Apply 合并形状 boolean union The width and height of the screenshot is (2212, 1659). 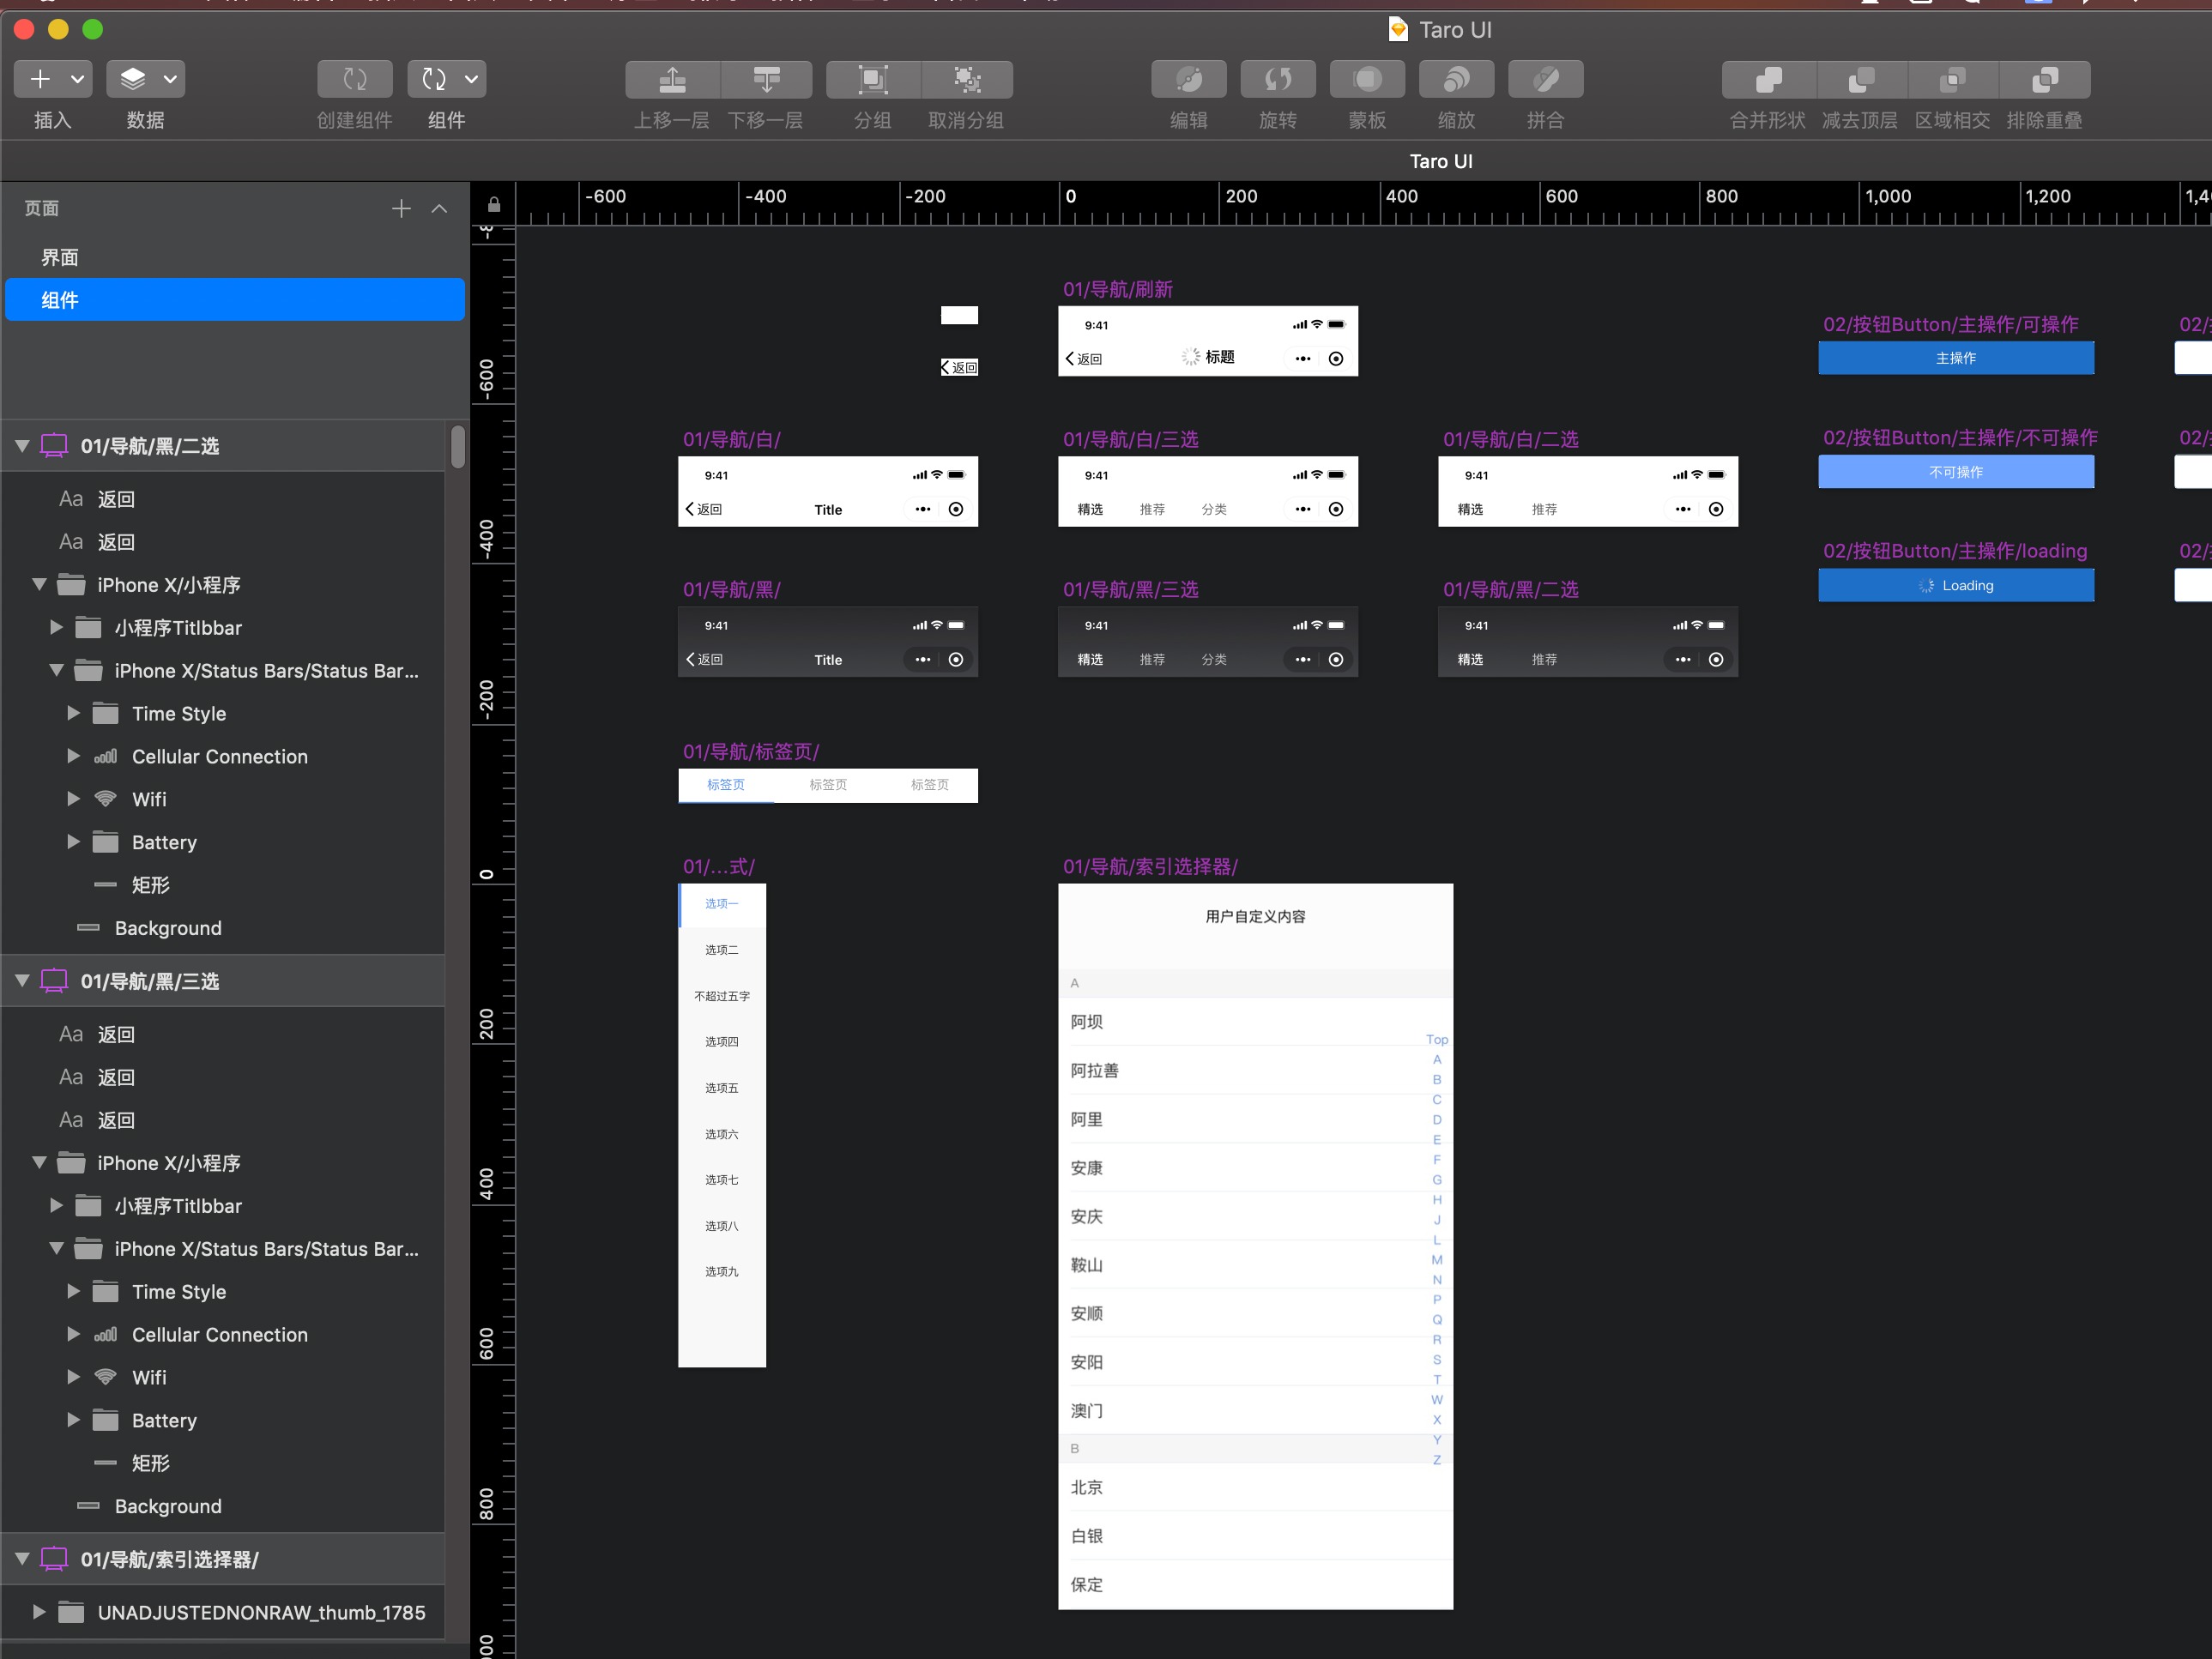click(1766, 79)
